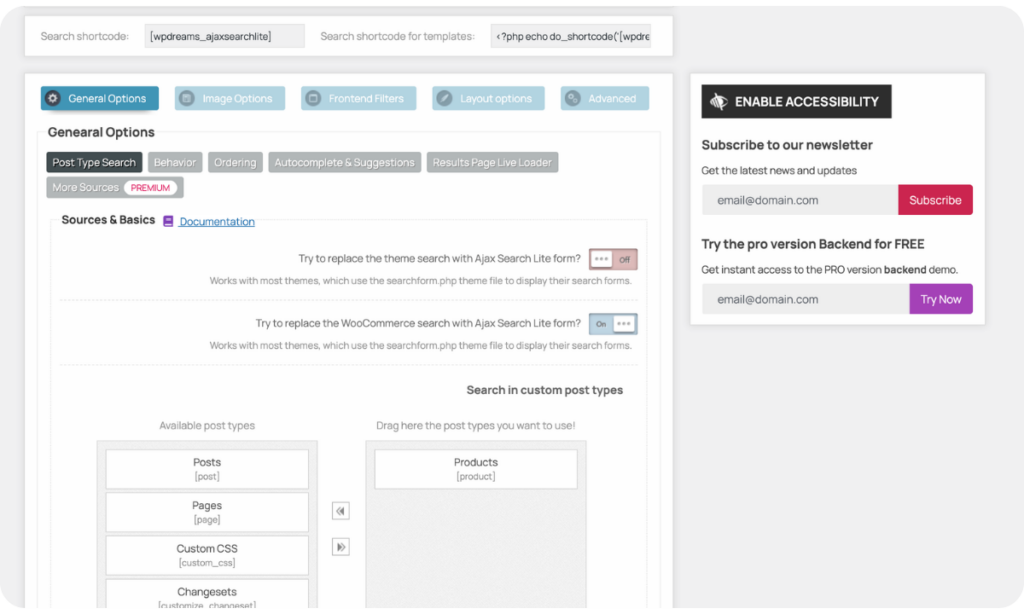Click 'Subscribe to our newsletter' heading
The height and width of the screenshot is (614, 1024).
(x=787, y=145)
